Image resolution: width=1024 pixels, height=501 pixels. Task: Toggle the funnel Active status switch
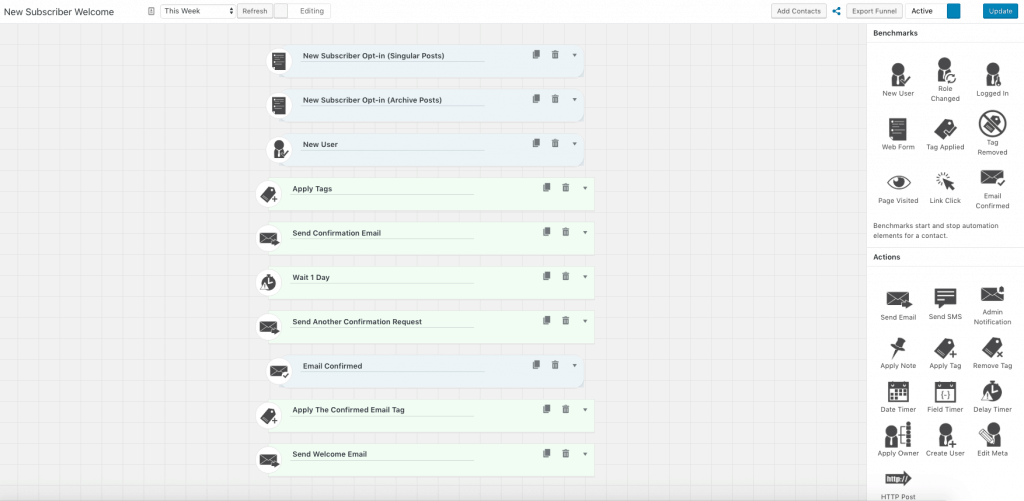[953, 11]
